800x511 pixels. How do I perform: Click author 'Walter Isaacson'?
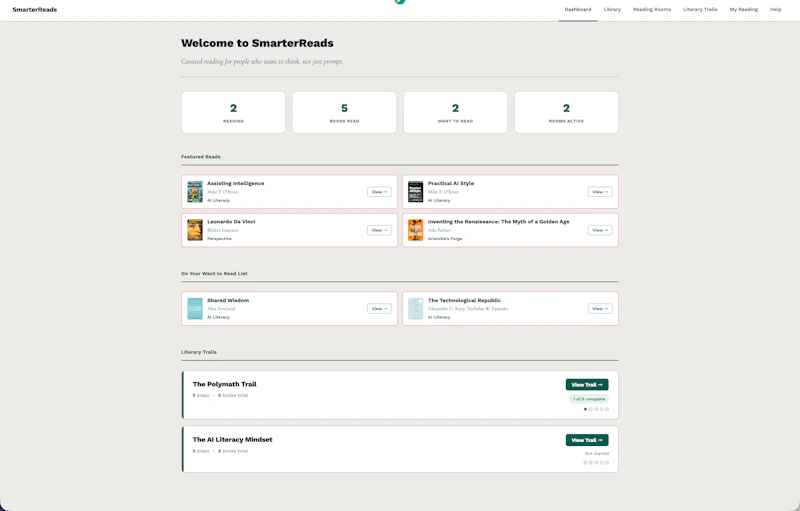coord(222,230)
